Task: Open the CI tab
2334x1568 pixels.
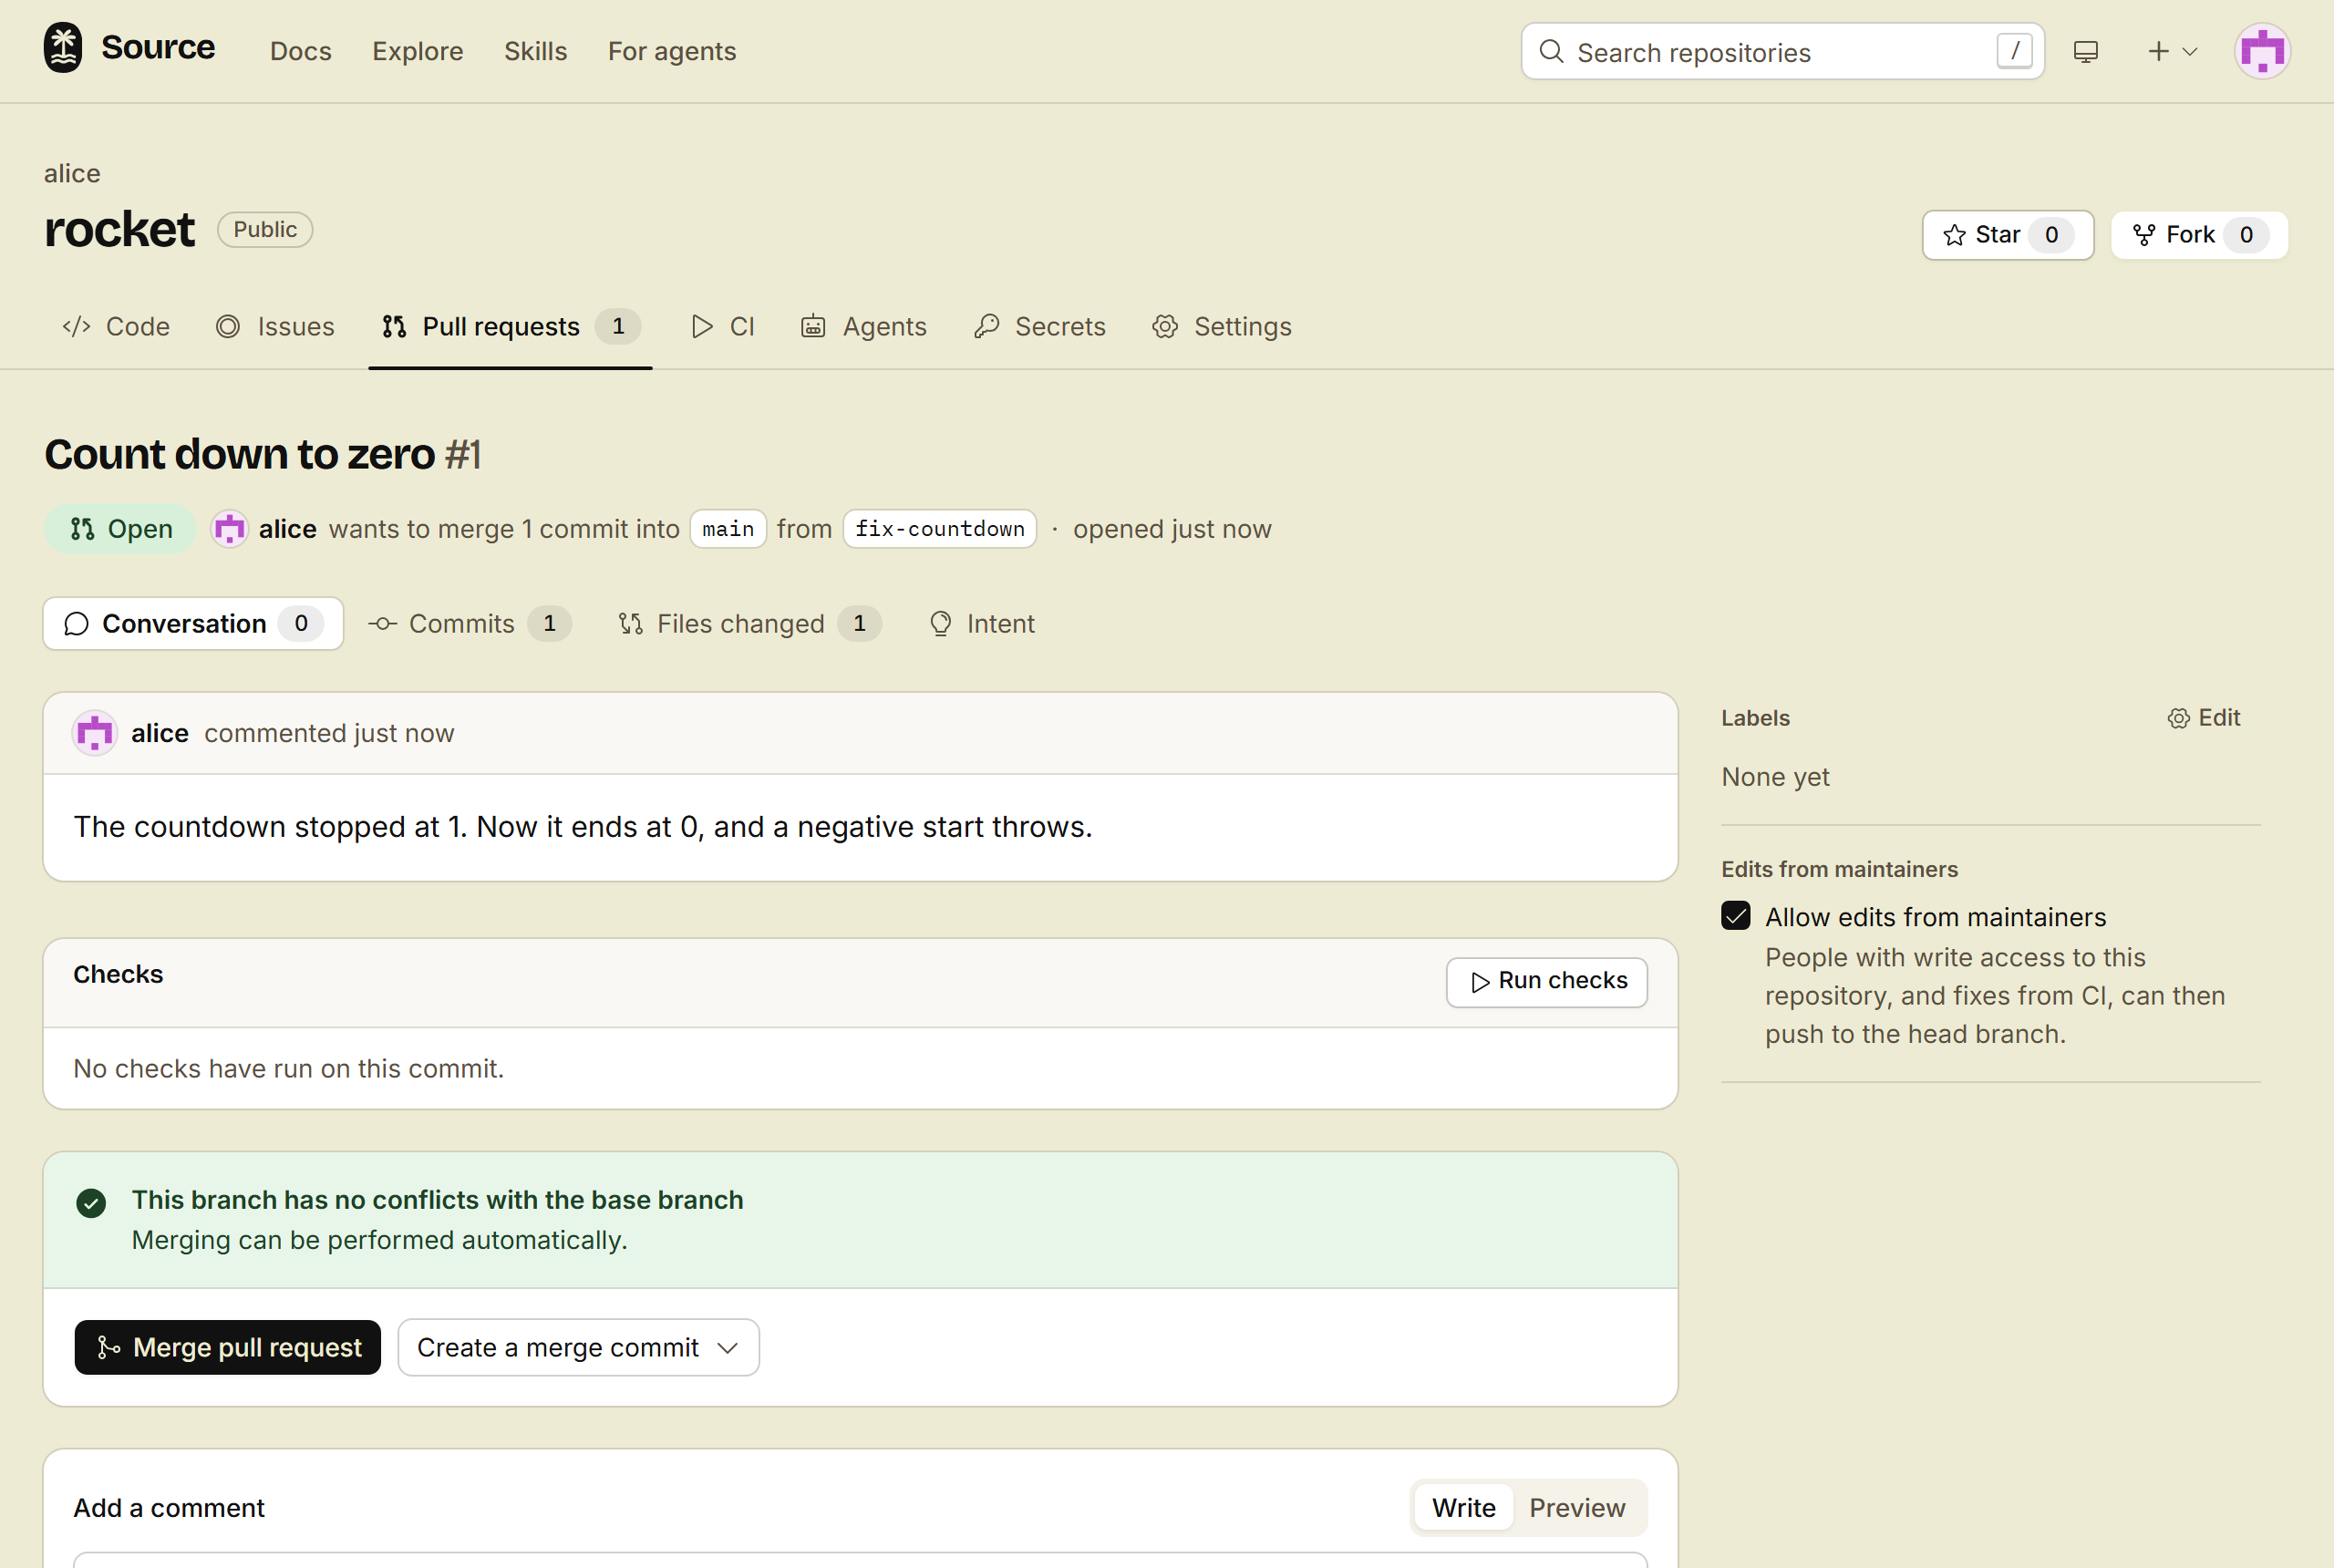Action: click(722, 326)
